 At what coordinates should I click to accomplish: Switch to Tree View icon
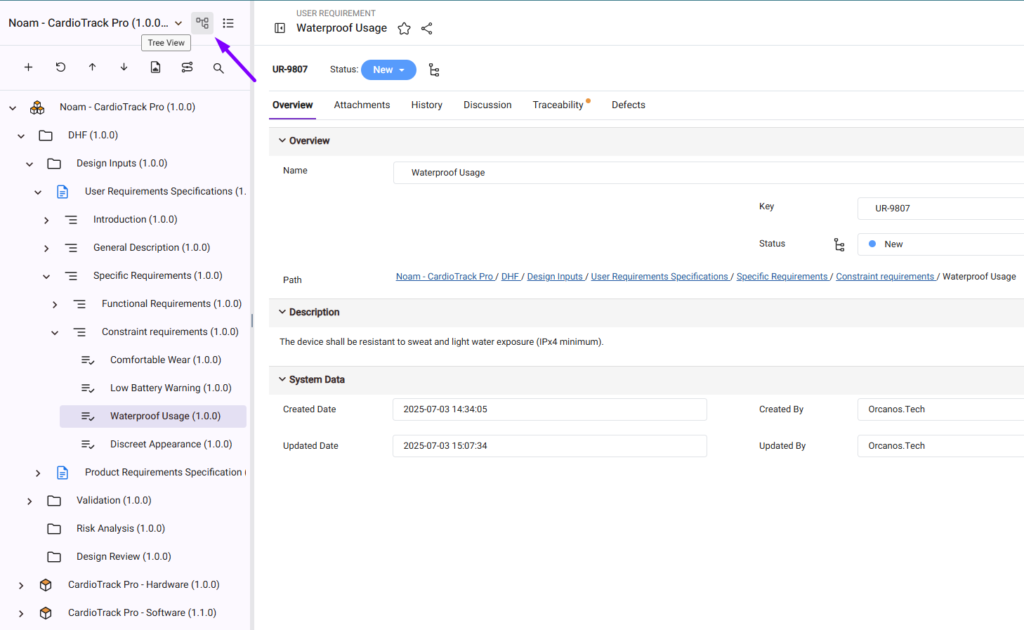tap(203, 23)
